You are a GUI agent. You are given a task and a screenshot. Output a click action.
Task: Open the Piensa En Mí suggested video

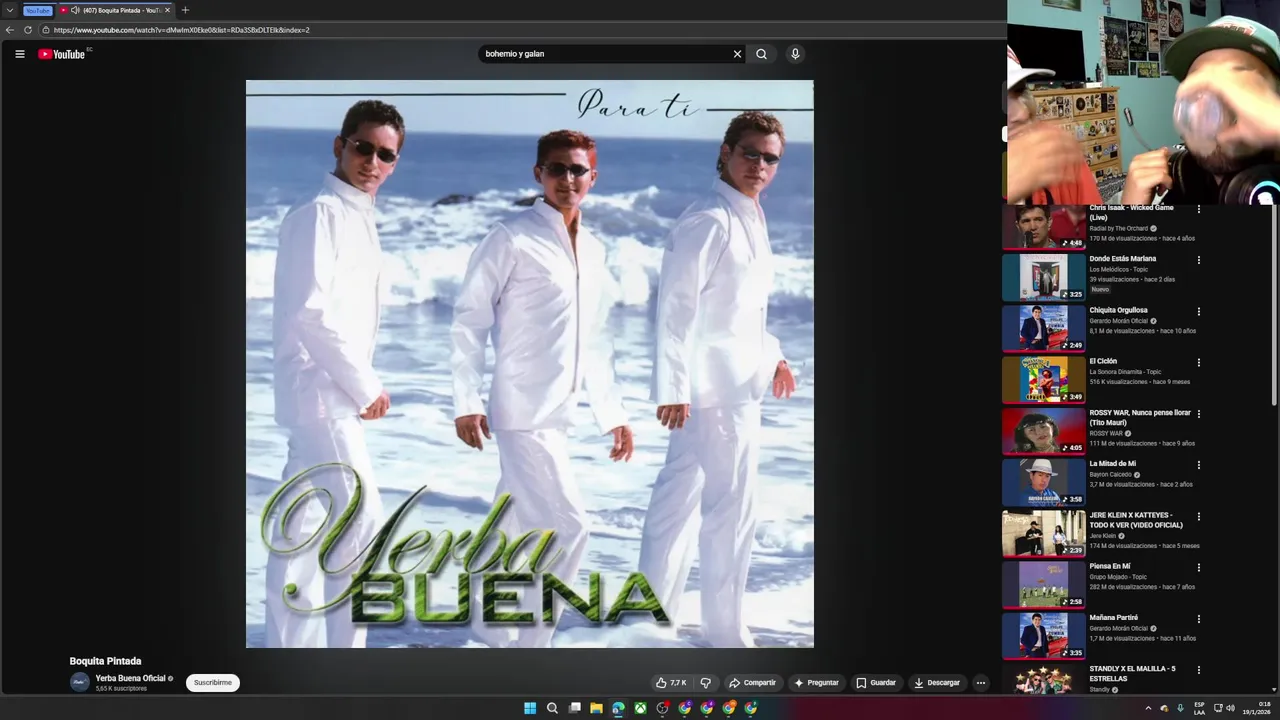pyautogui.click(x=1044, y=584)
